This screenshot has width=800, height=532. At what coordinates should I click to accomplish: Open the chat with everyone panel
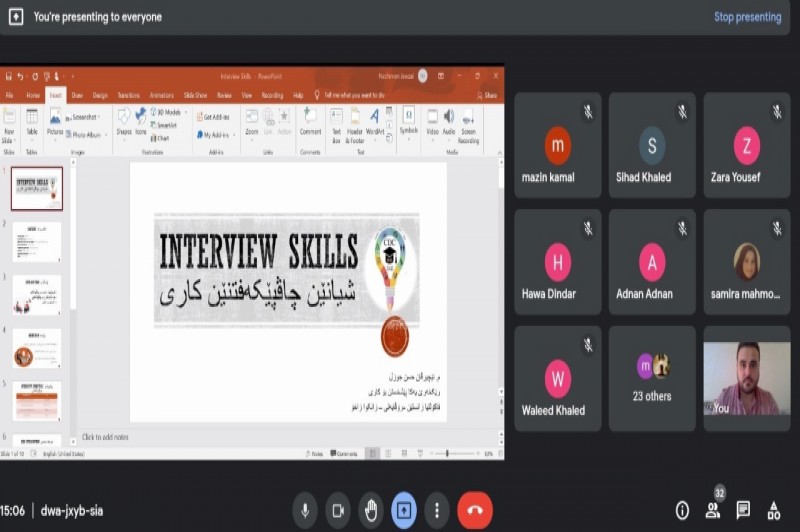(x=743, y=511)
